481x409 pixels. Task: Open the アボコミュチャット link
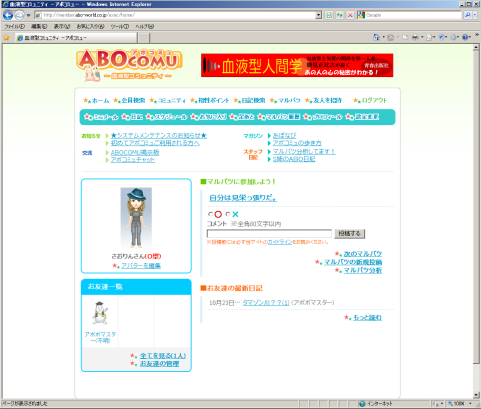[133, 160]
